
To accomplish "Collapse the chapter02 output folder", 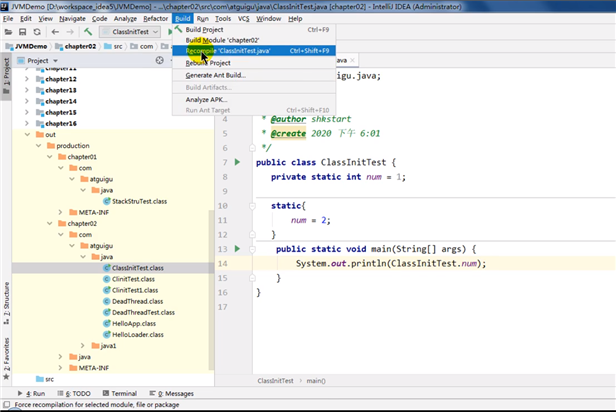I will tap(50, 223).
